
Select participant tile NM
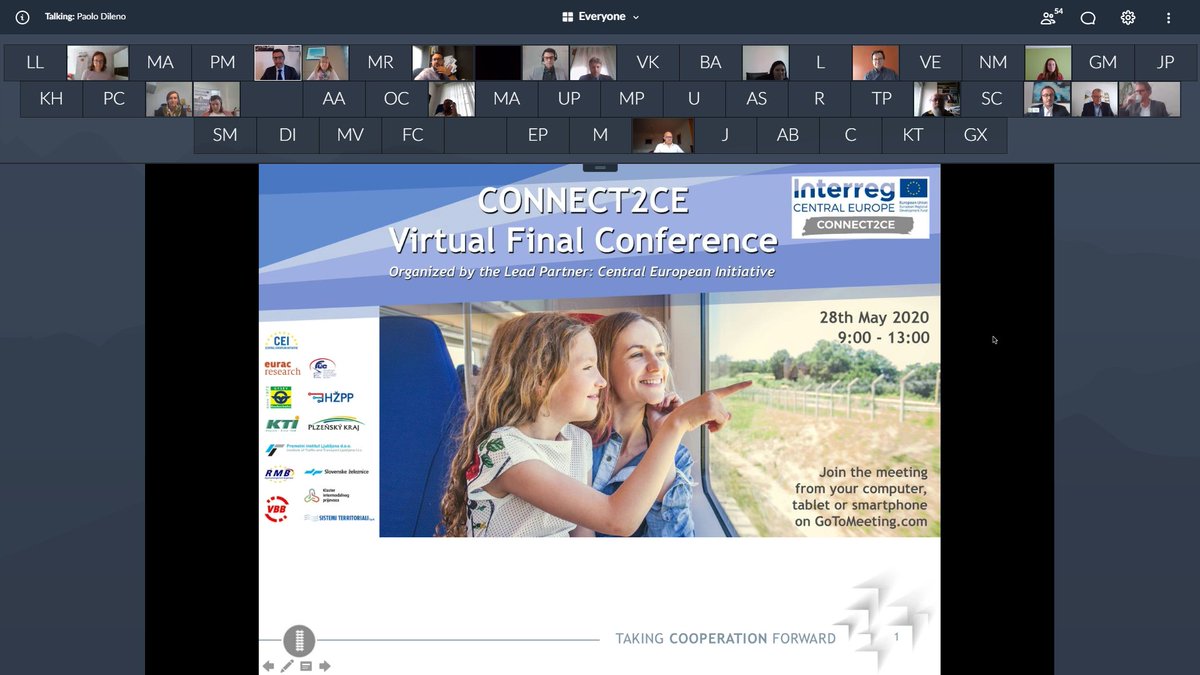click(993, 62)
